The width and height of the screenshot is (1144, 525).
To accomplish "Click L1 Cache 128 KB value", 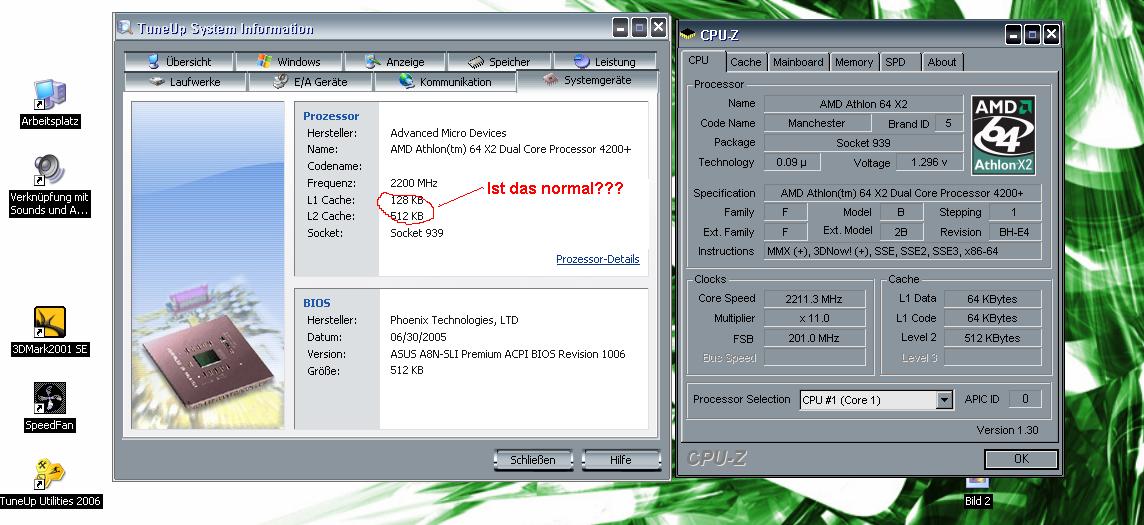I will click(406, 200).
